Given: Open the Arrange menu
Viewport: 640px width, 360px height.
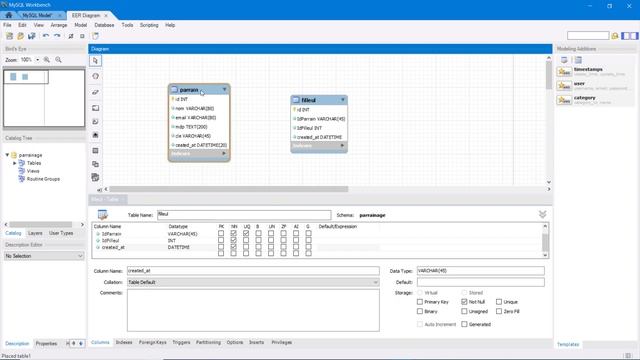Looking at the screenshot, I should 59,25.
